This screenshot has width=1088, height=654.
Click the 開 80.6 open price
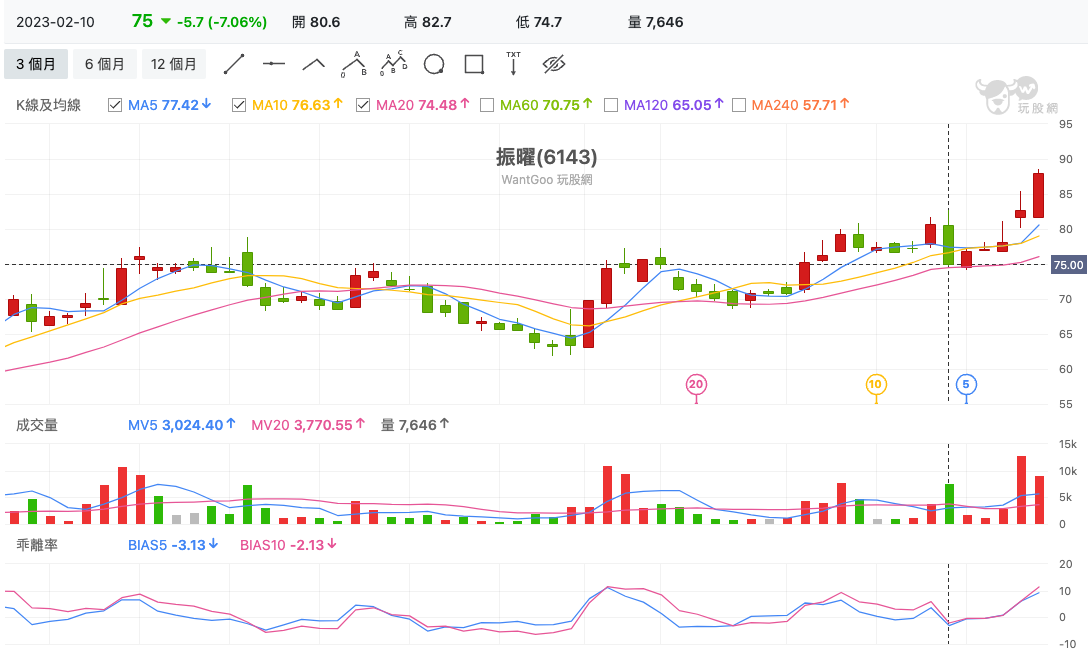click(316, 22)
